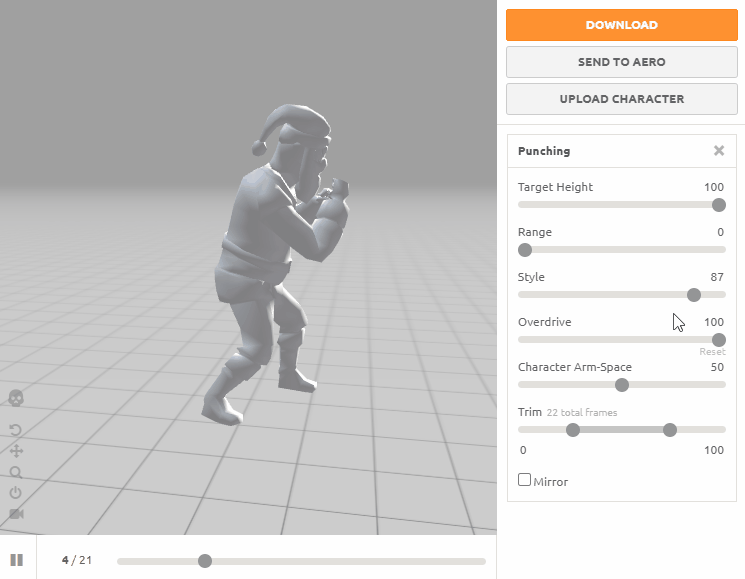Viewport: 745px width, 579px height.
Task: Click the Character Arm-Space slider handle
Action: (622, 385)
